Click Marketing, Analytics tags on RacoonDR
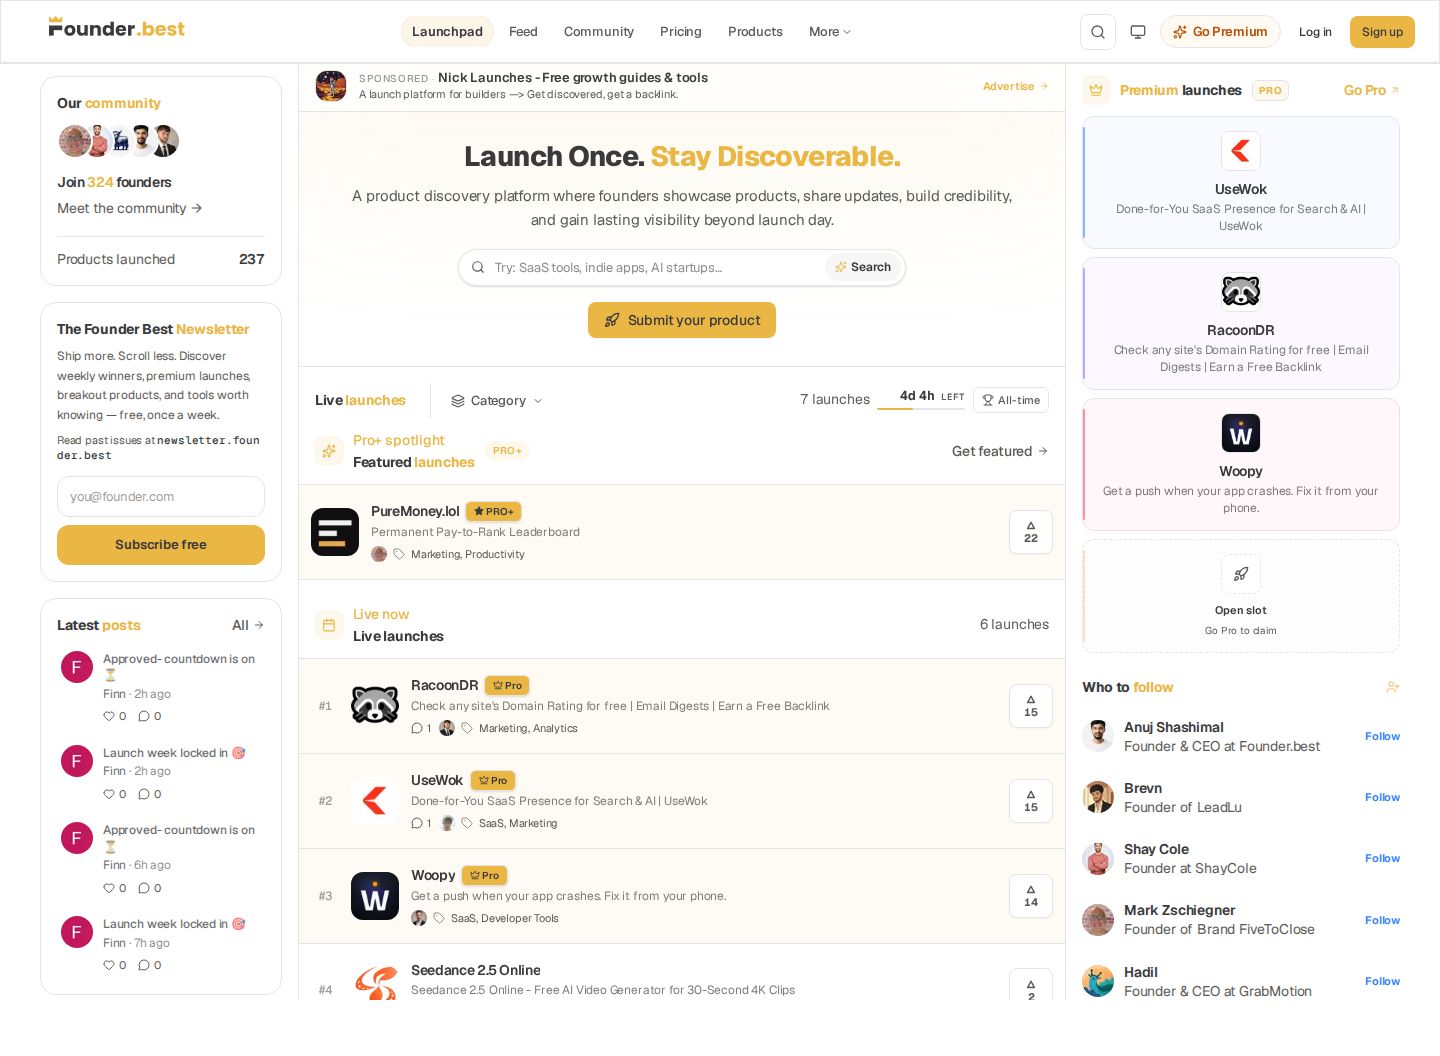 click(528, 728)
